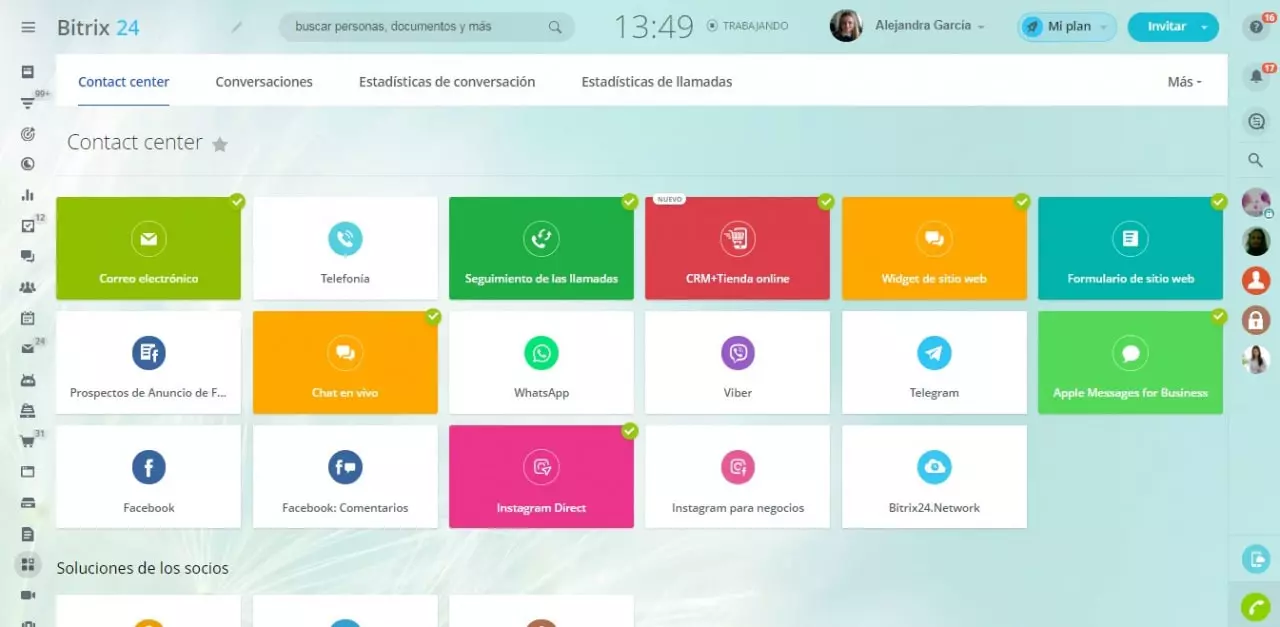Star Contact center as a favorite

tap(220, 144)
